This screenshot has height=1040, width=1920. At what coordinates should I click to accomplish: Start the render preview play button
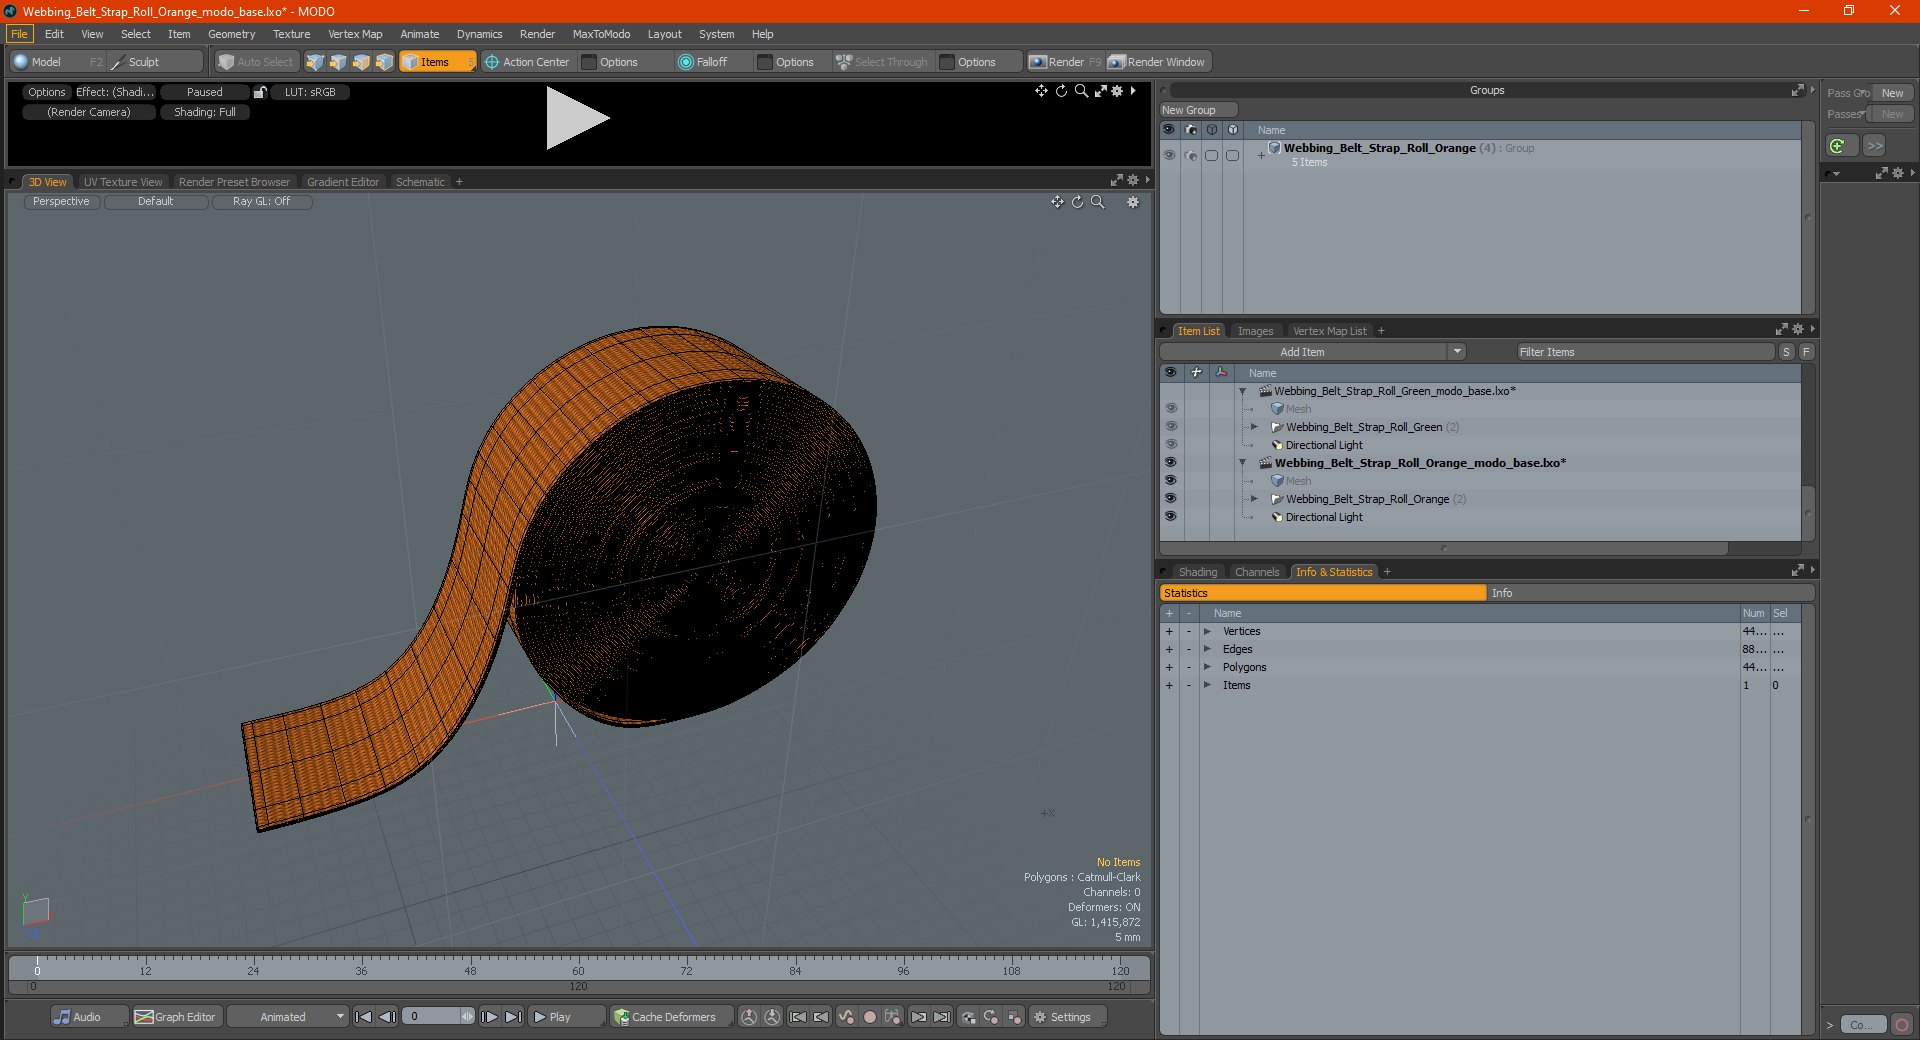pos(577,118)
